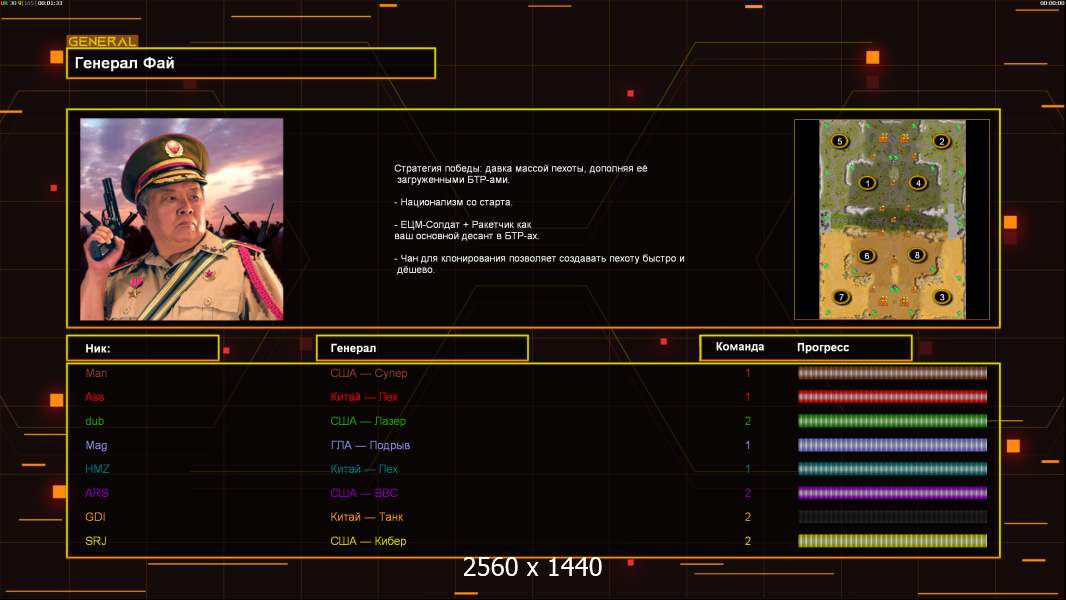The height and width of the screenshot is (600, 1066).
Task: Click the green progress bar for dub
Action: [892, 421]
